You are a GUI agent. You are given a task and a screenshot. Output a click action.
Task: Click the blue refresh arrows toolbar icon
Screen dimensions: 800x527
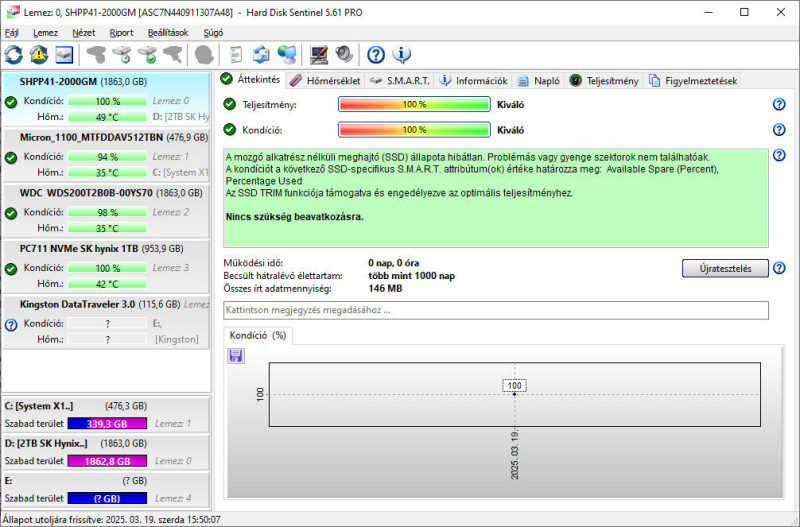click(x=14, y=55)
